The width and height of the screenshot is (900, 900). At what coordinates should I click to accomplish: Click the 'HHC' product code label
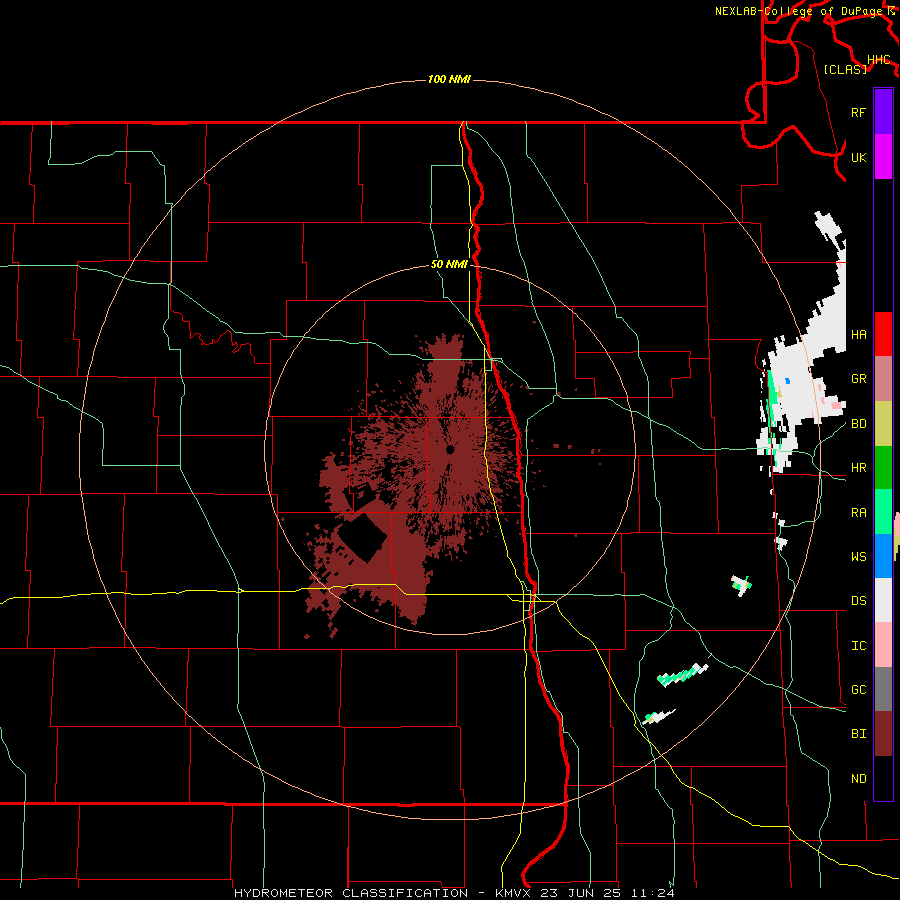click(x=878, y=60)
